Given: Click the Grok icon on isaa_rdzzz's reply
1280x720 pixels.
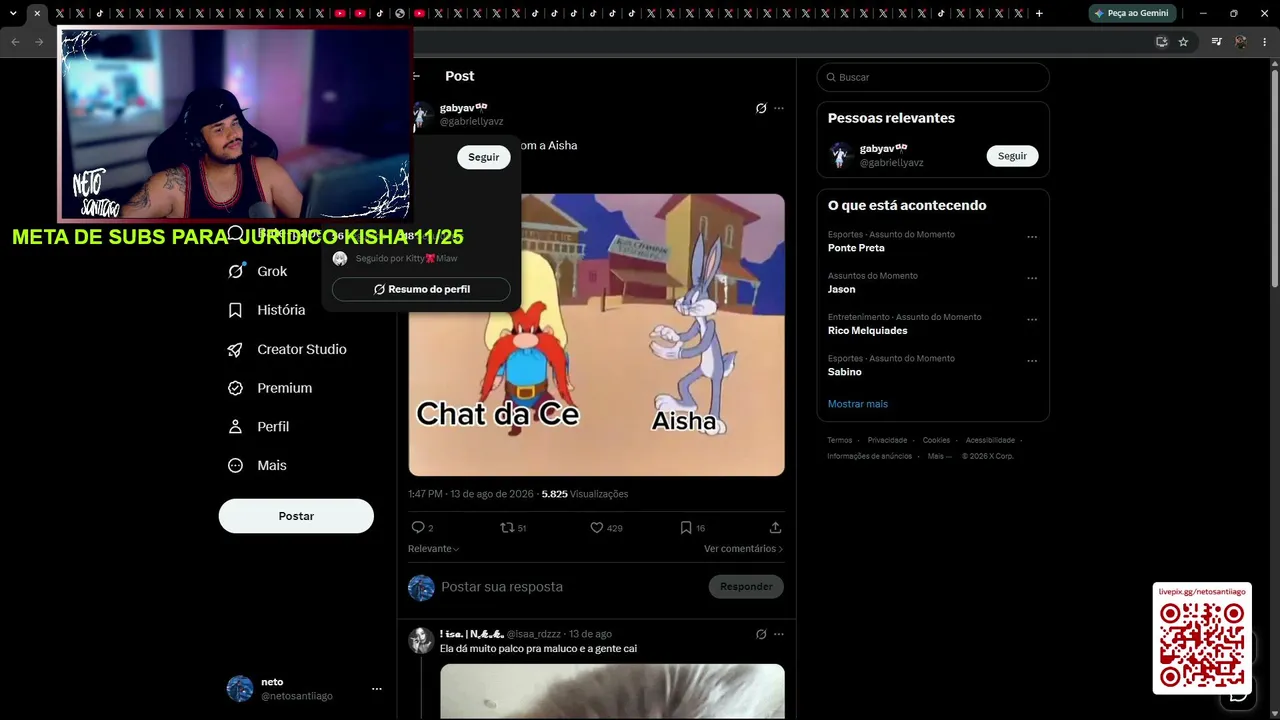Looking at the screenshot, I should click(x=761, y=634).
